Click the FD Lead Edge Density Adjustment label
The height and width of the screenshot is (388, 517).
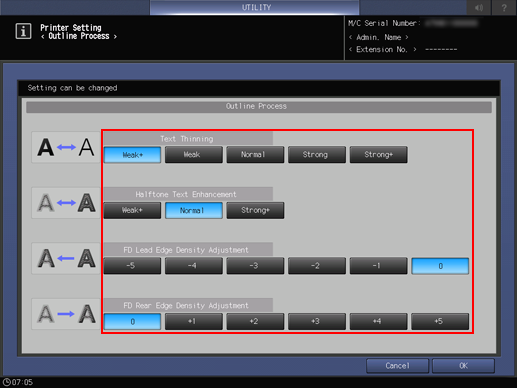pos(186,250)
